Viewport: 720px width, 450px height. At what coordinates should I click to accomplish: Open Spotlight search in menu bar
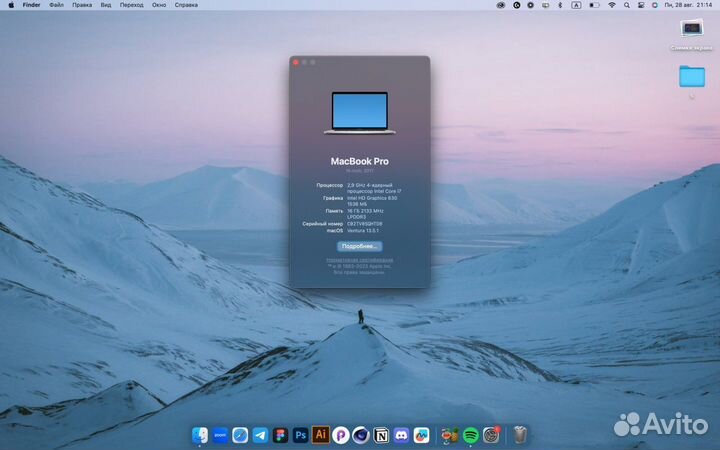coord(627,5)
